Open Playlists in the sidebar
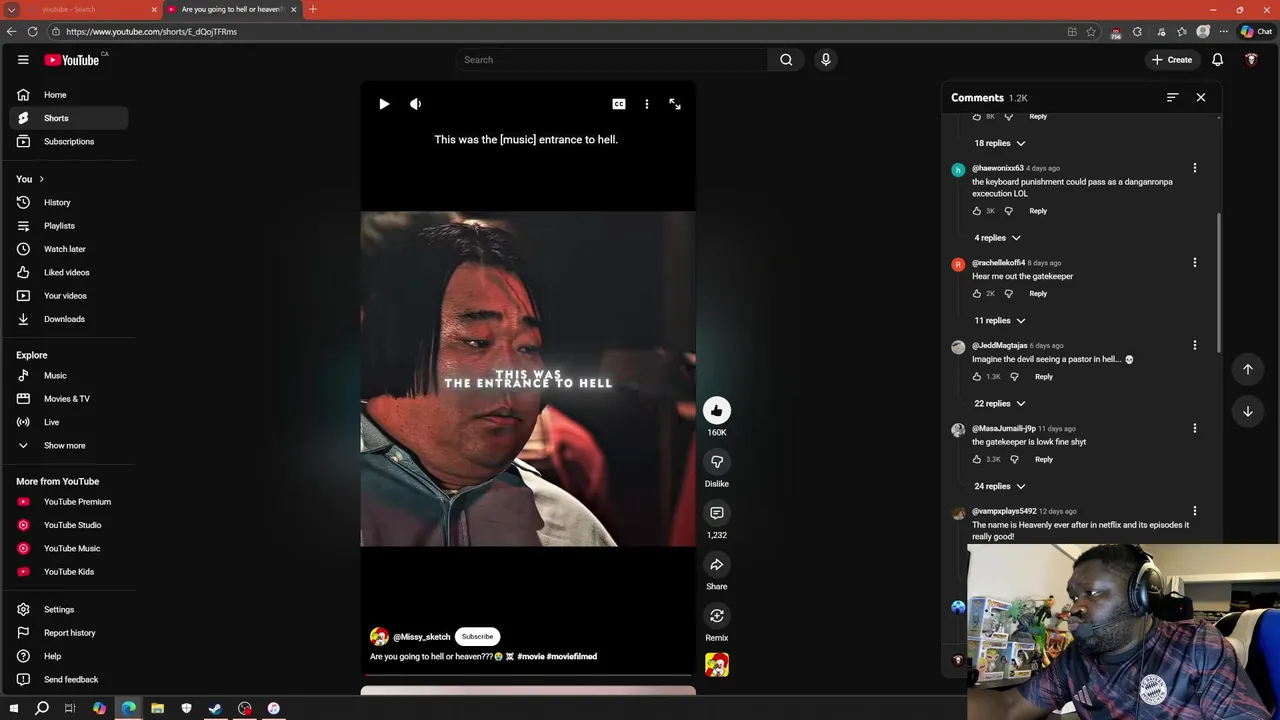This screenshot has width=1280, height=720. click(x=69, y=226)
